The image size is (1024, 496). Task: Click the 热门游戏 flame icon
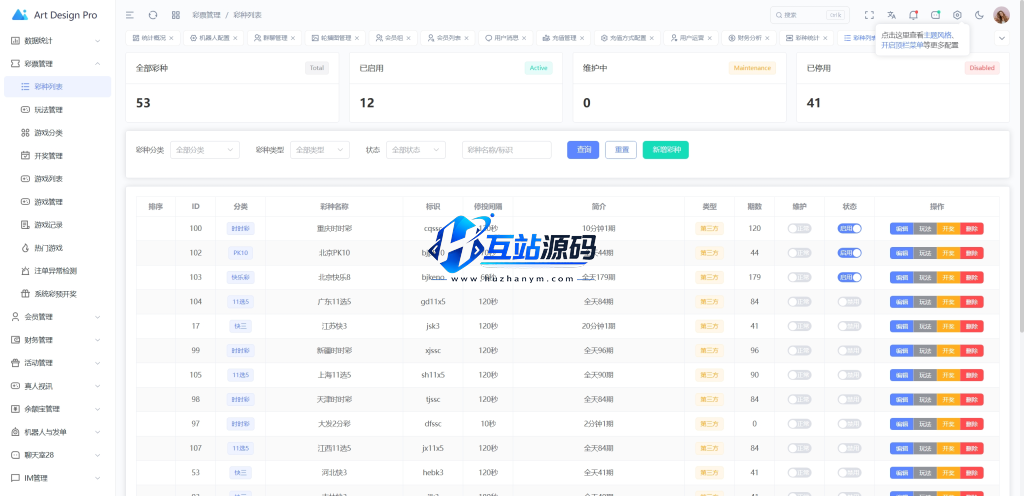click(x=25, y=247)
